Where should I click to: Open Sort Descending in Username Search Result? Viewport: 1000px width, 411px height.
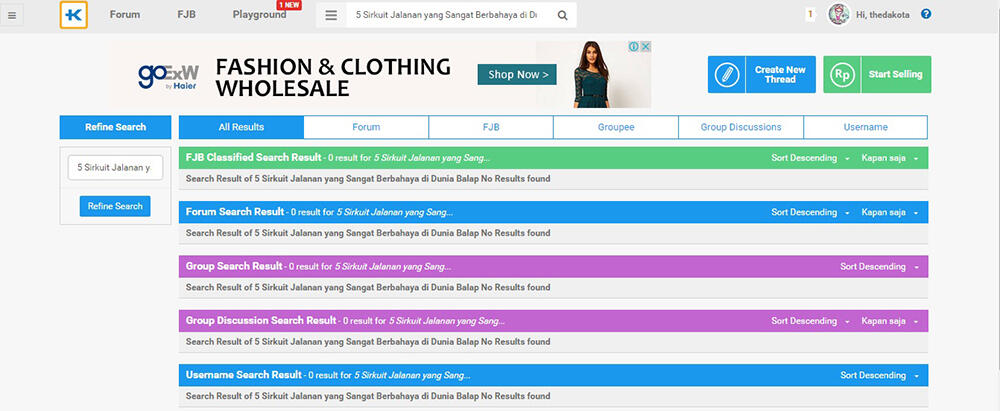879,375
